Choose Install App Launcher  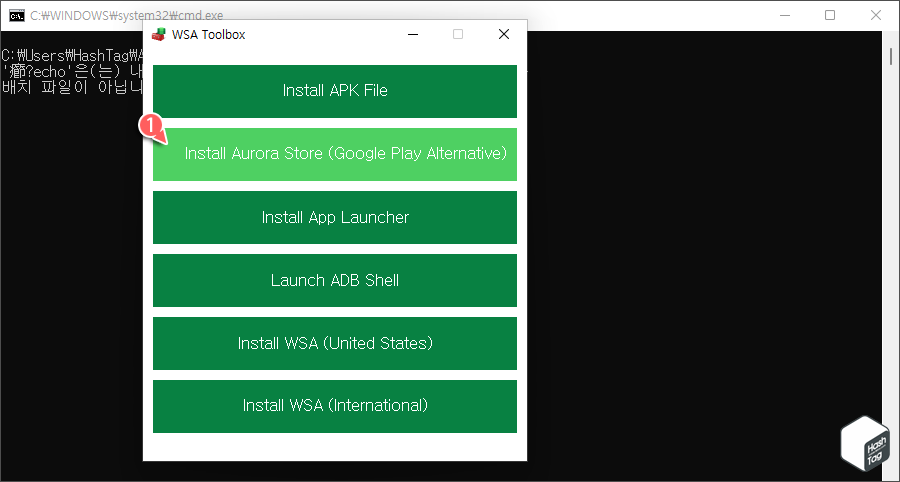click(x=335, y=217)
